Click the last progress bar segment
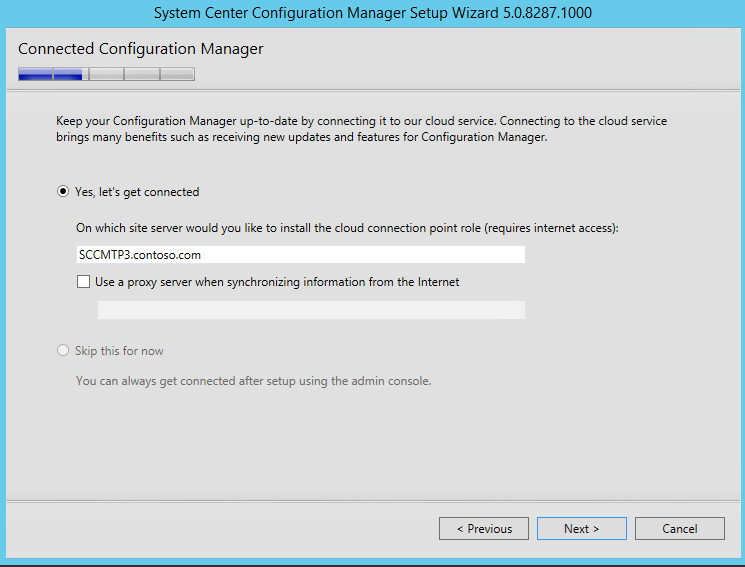745x567 pixels. [177, 74]
